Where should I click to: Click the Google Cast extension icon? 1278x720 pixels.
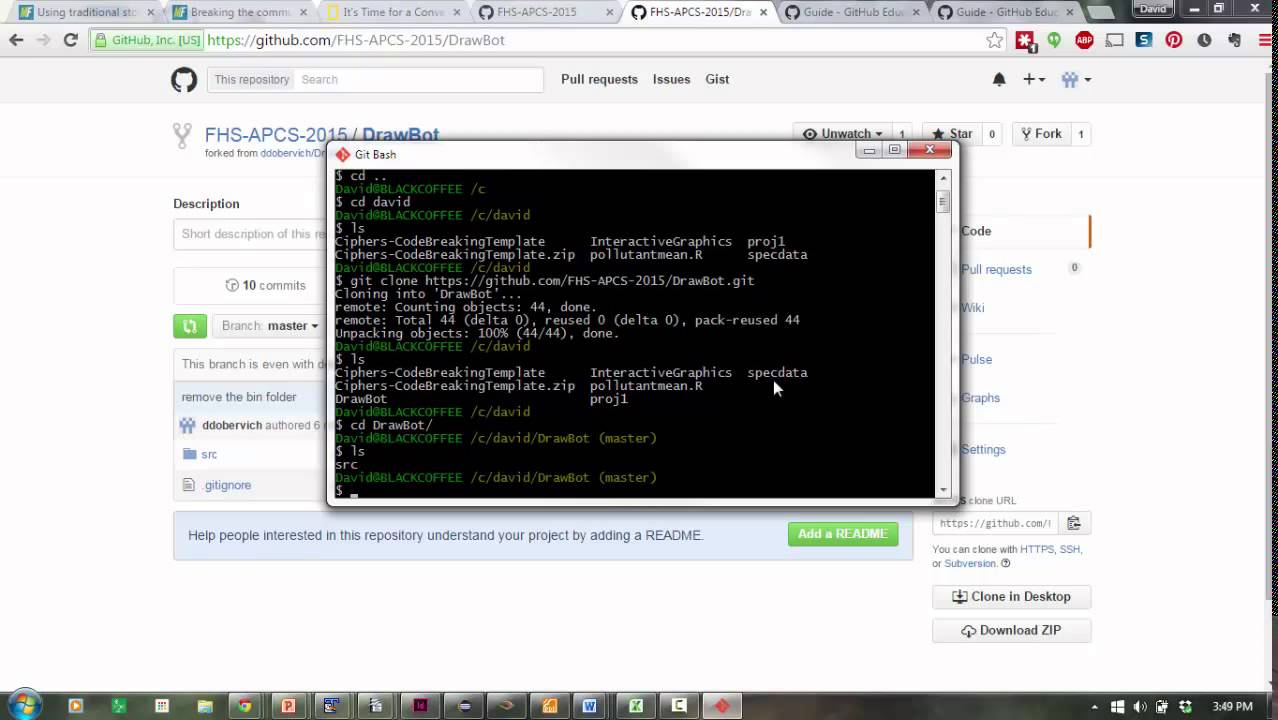point(1114,40)
